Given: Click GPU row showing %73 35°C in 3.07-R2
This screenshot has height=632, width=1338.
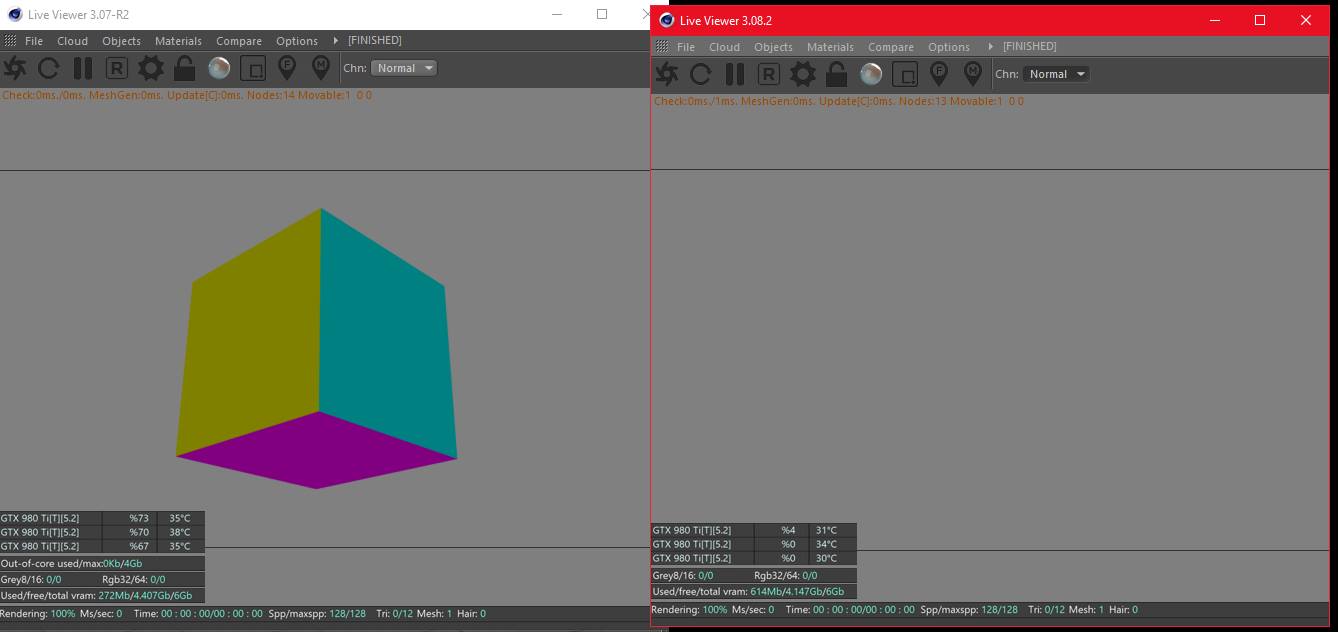Looking at the screenshot, I should click(x=102, y=518).
